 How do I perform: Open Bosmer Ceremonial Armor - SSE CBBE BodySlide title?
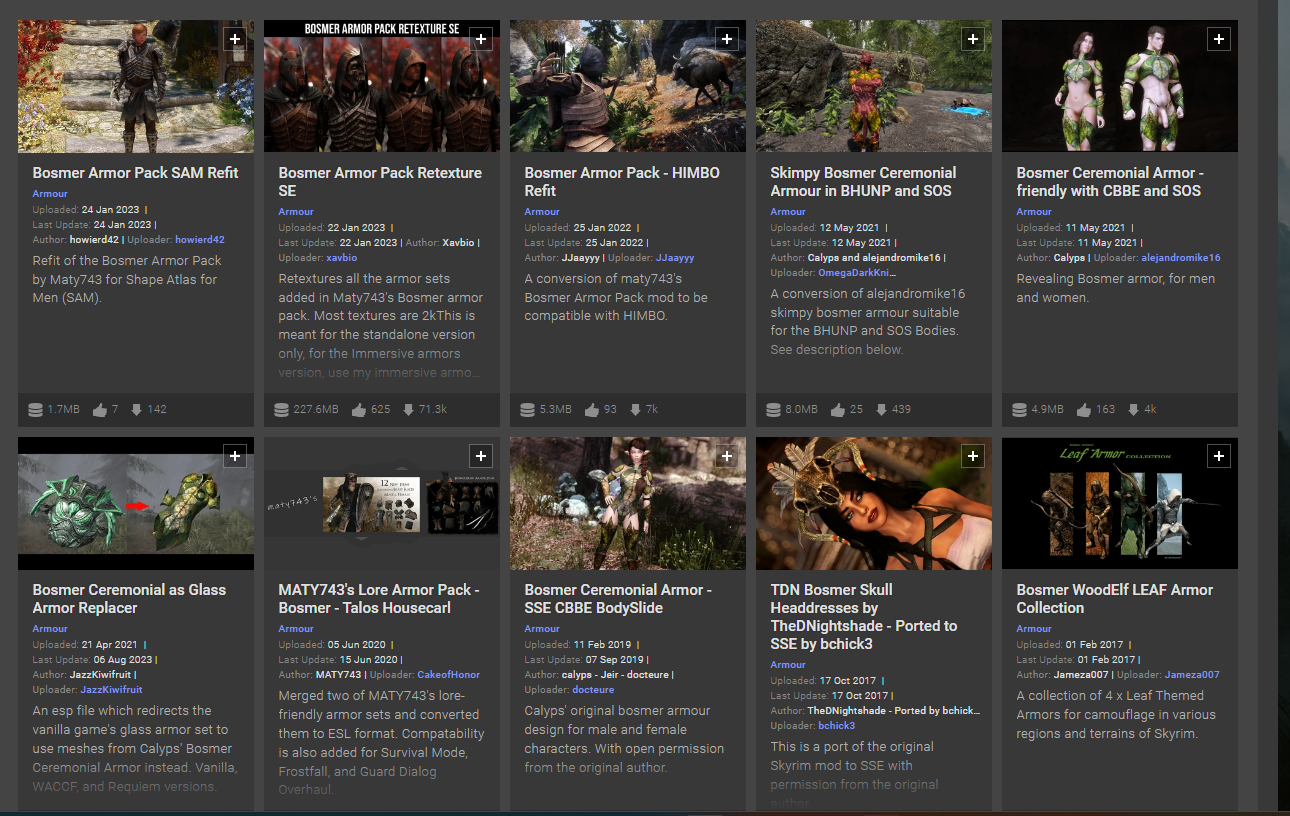click(618, 599)
